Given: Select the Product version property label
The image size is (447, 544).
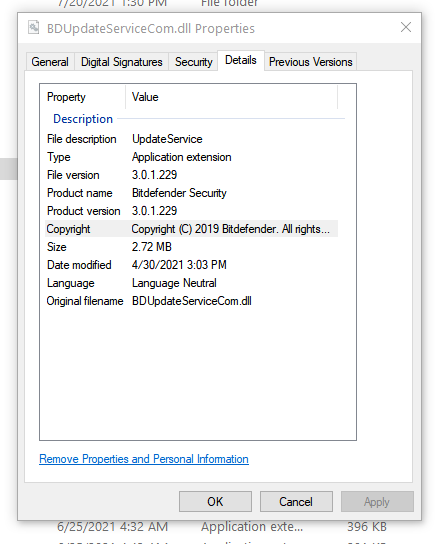Looking at the screenshot, I should coord(84,211).
